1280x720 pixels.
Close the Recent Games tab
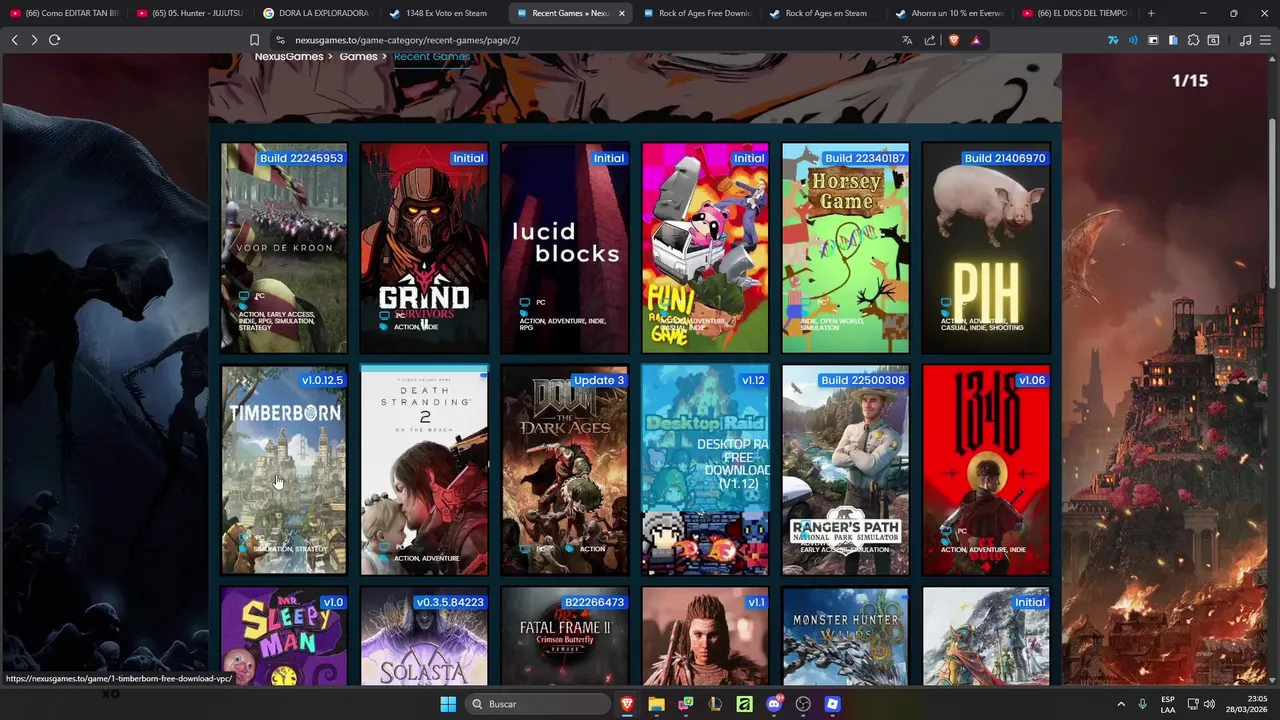(622, 13)
